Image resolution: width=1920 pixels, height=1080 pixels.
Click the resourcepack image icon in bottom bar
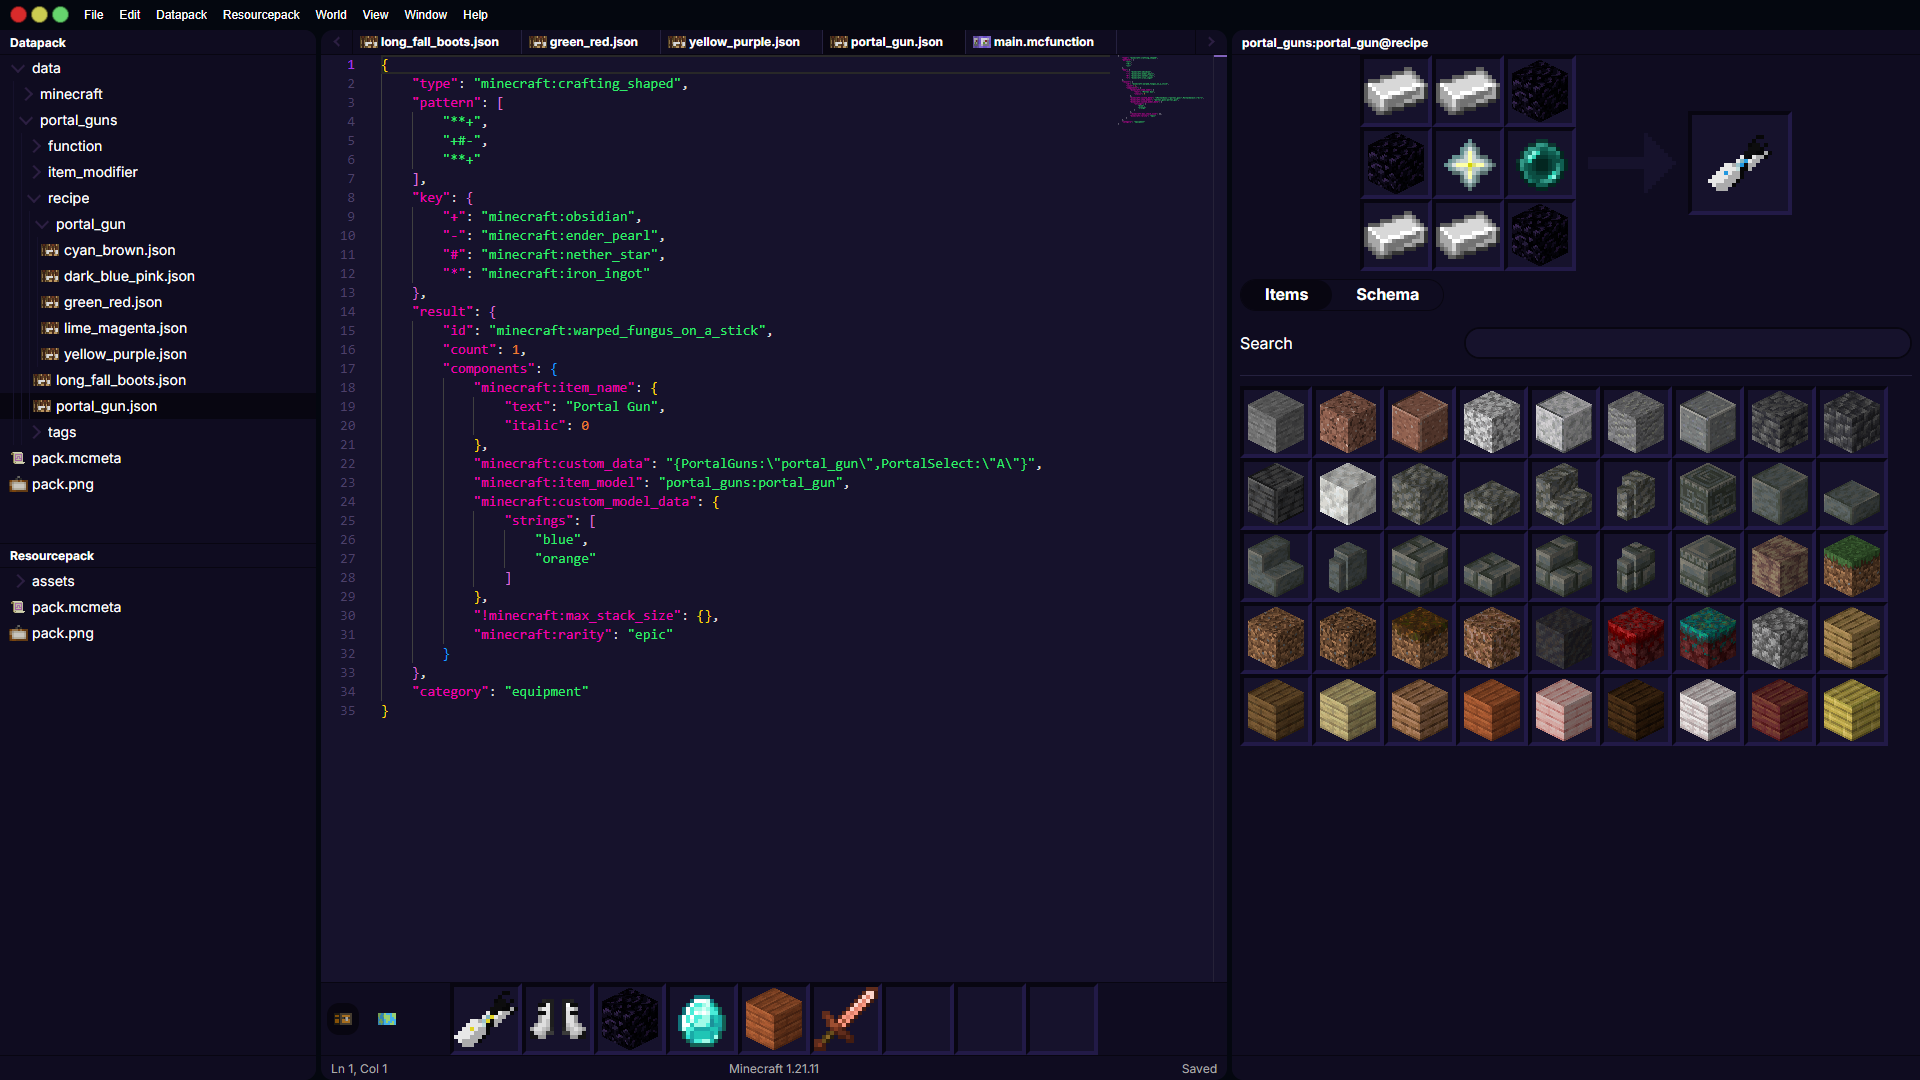[x=387, y=1019]
